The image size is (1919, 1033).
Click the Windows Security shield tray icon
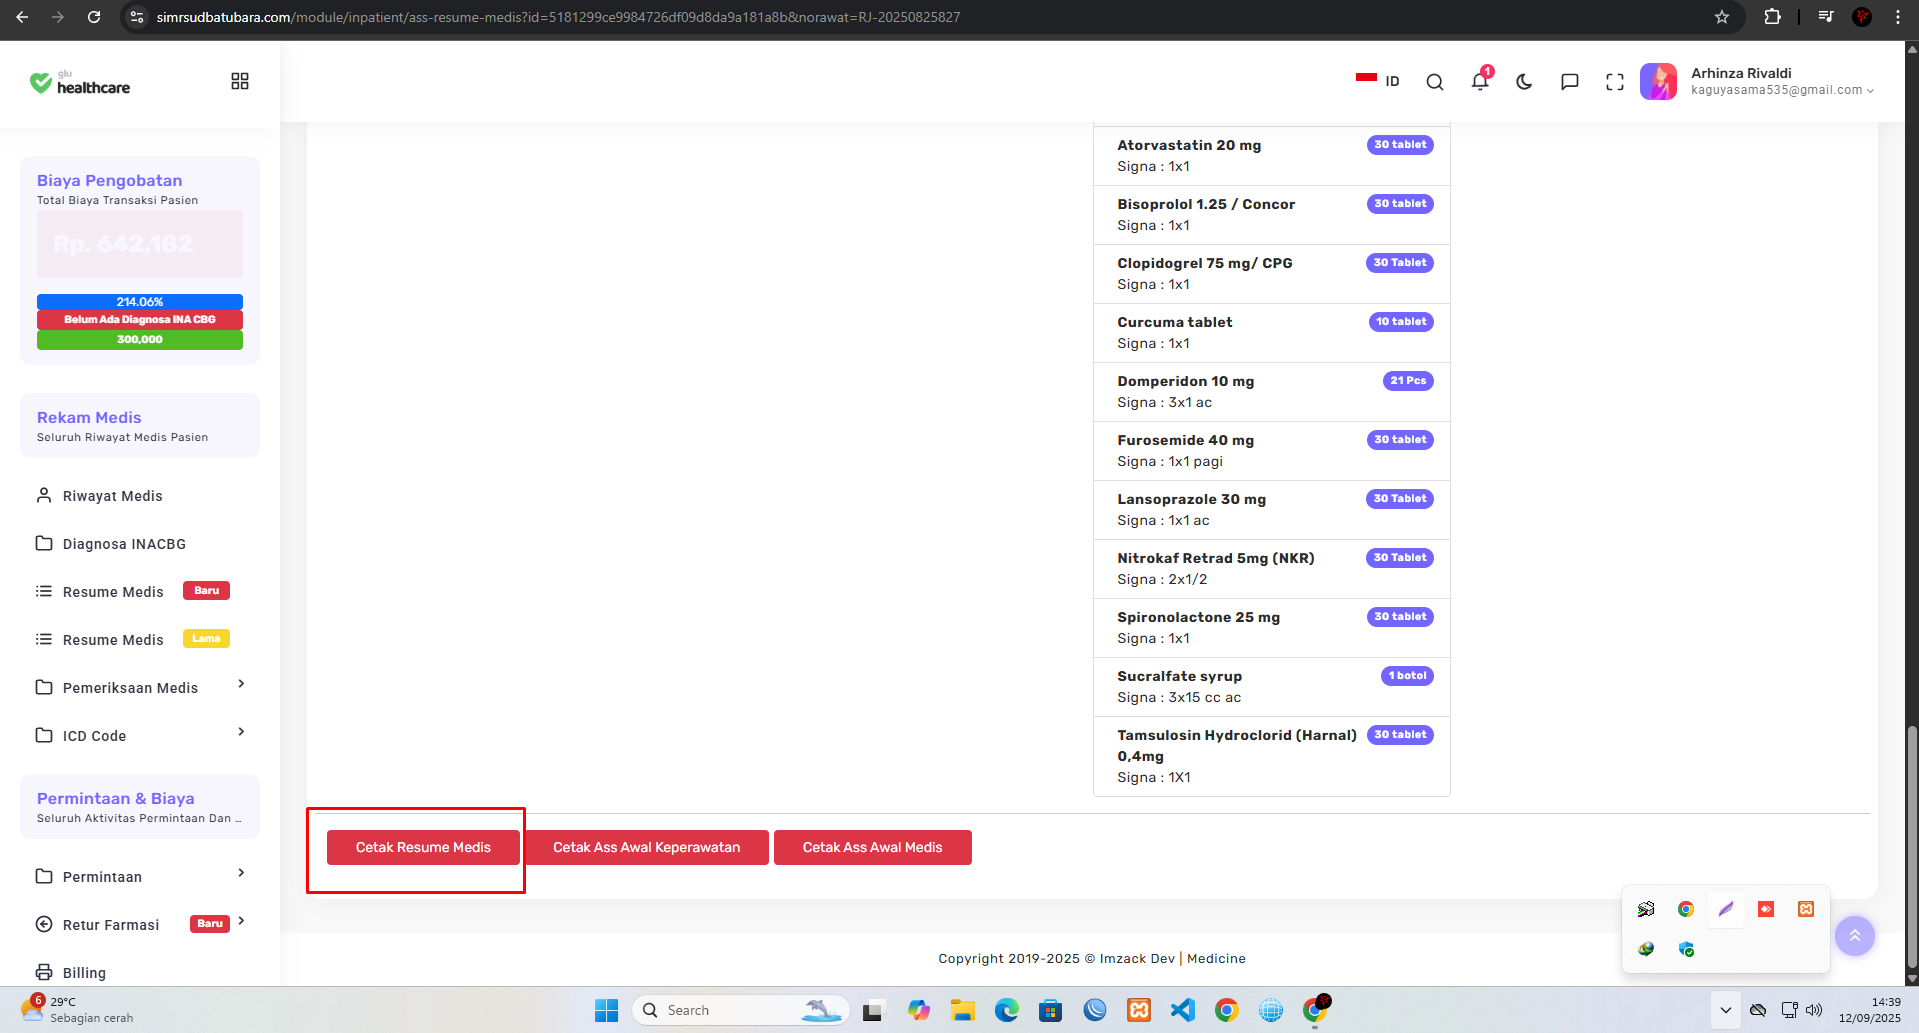(1686, 949)
